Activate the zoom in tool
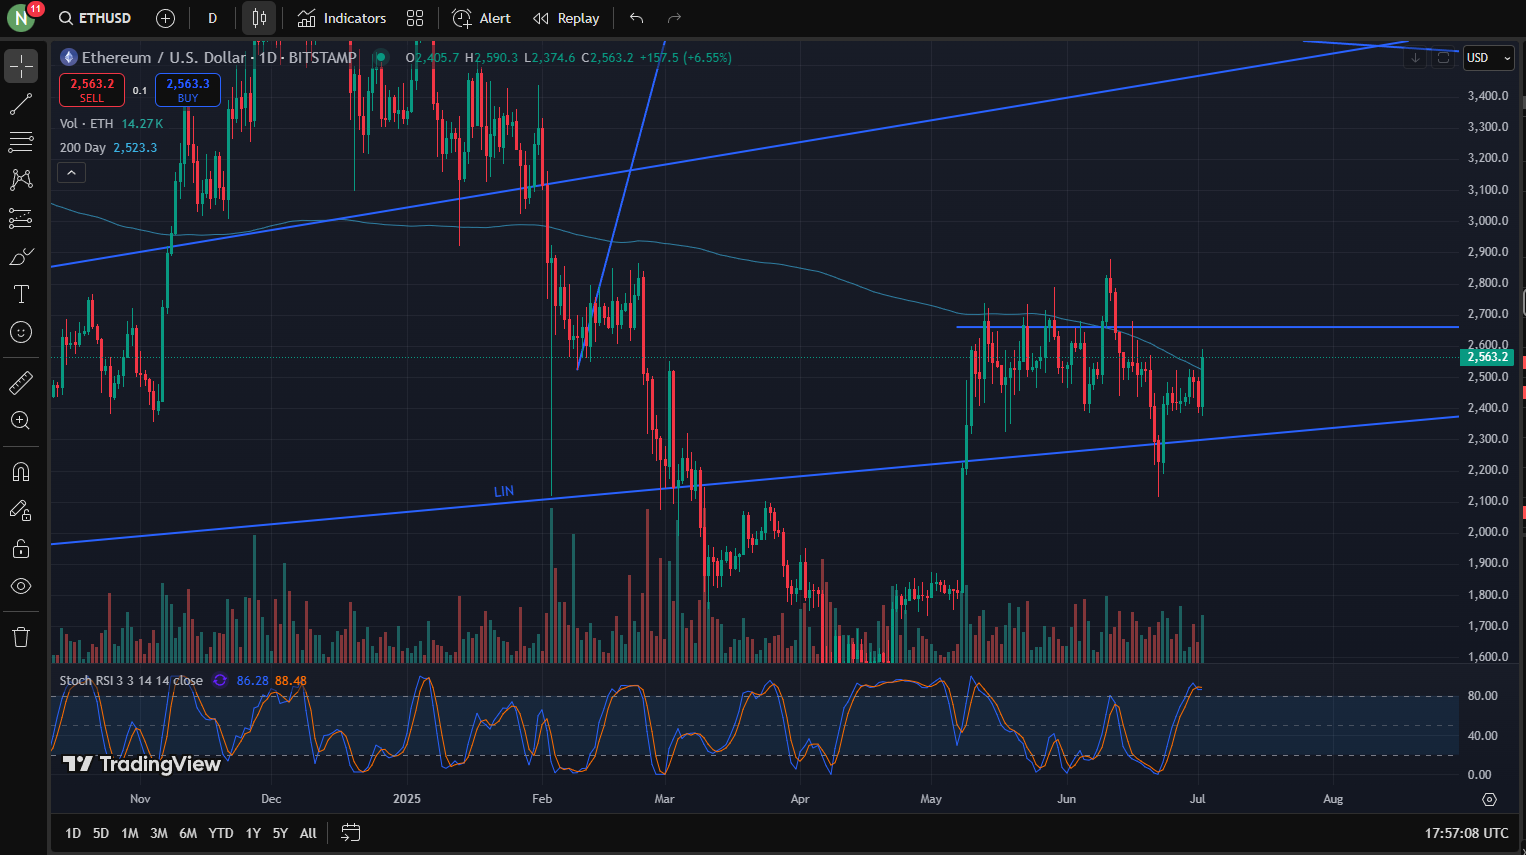 [21, 420]
